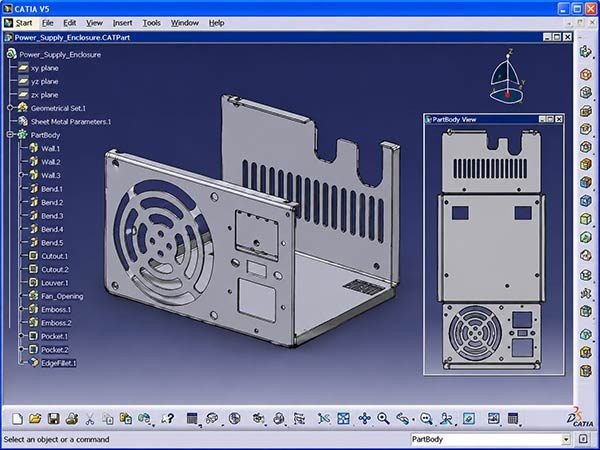Click the New document icon
The height and width of the screenshot is (450, 600).
coord(17,419)
